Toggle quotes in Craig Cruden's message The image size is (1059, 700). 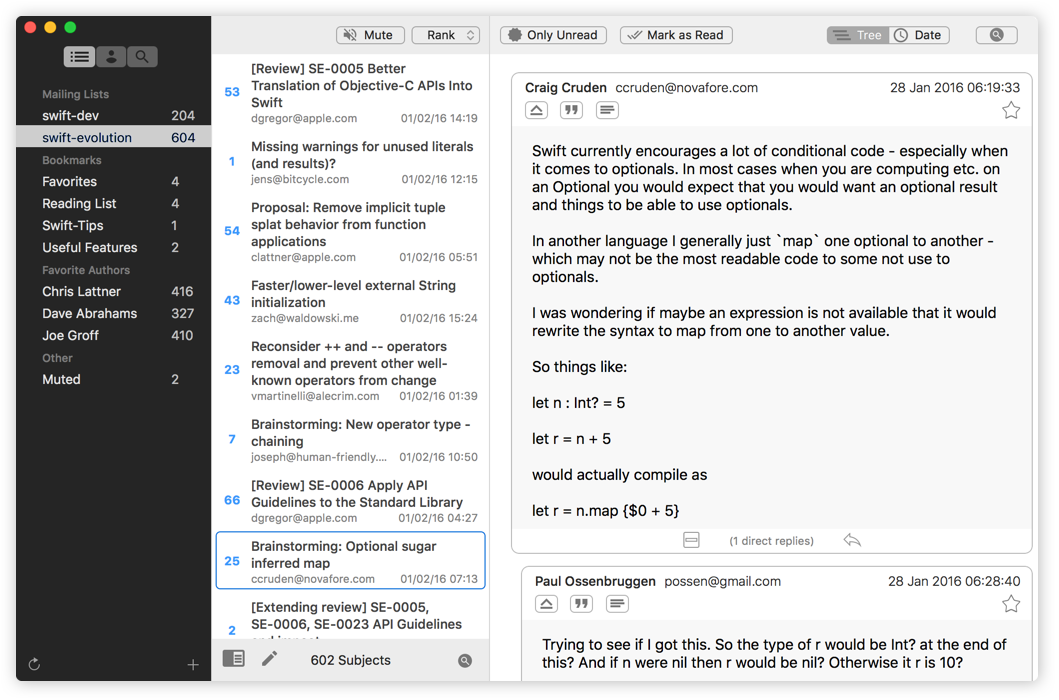pyautogui.click(x=571, y=110)
